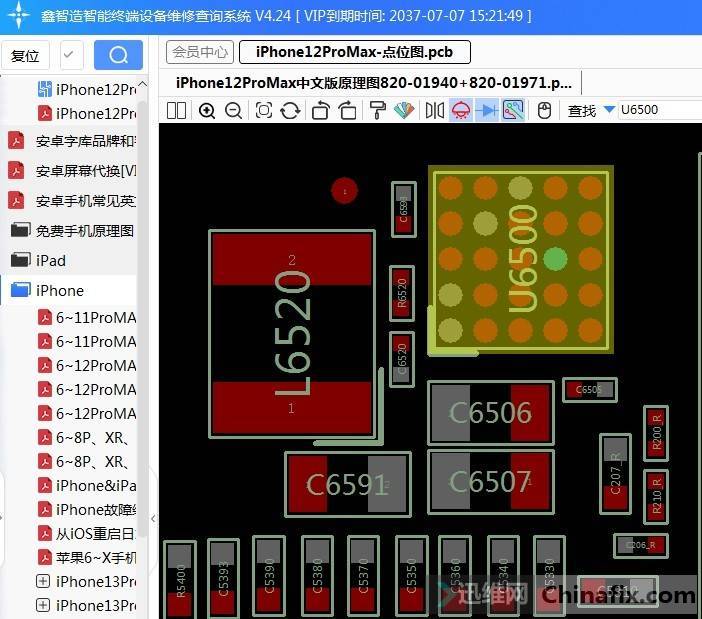Viewport: 702px width, 619px height.
Task: Click the refresh view icon in toolbar
Action: pos(291,110)
